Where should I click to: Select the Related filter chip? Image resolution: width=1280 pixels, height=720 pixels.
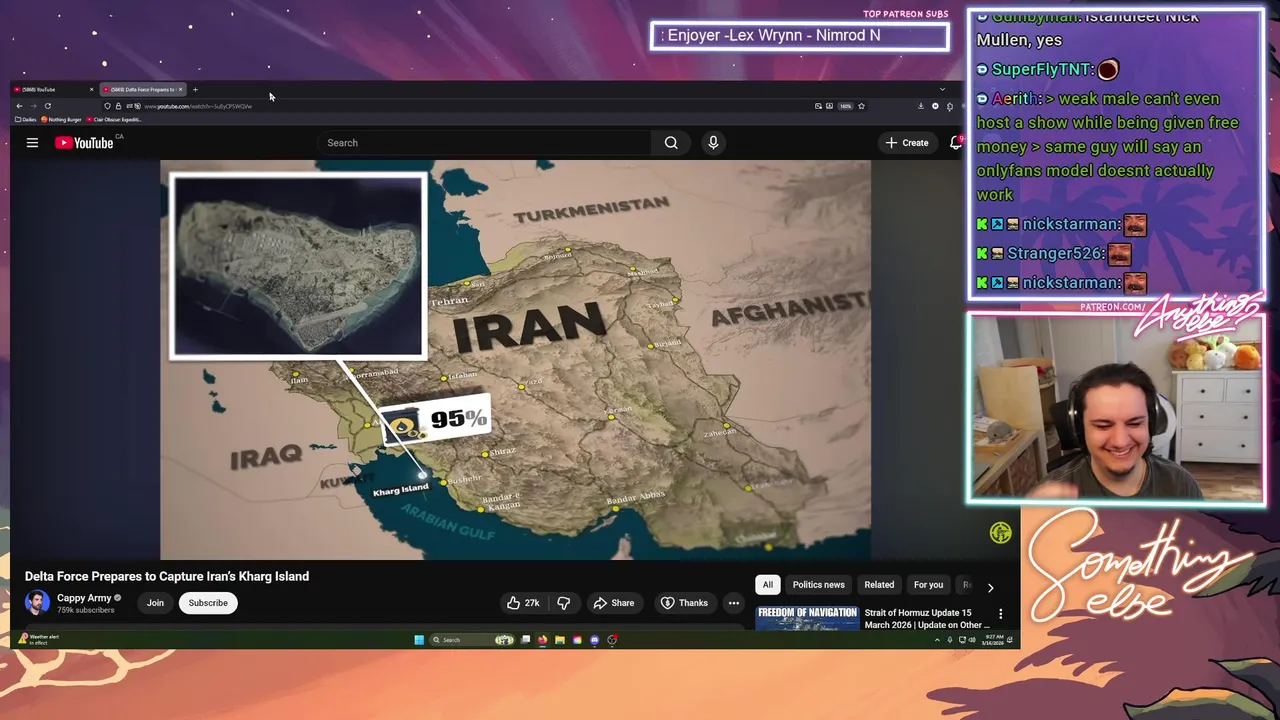coord(879,585)
